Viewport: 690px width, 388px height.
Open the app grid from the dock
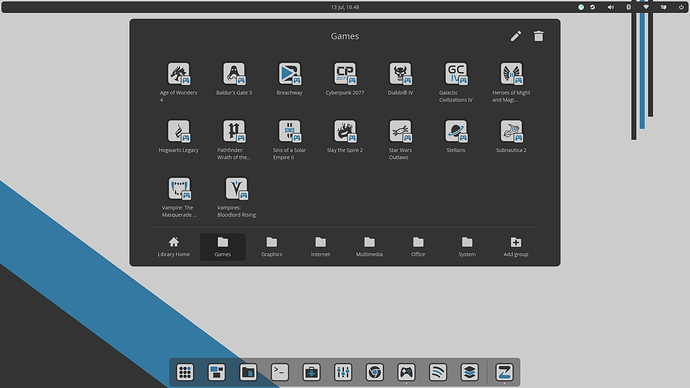click(185, 372)
